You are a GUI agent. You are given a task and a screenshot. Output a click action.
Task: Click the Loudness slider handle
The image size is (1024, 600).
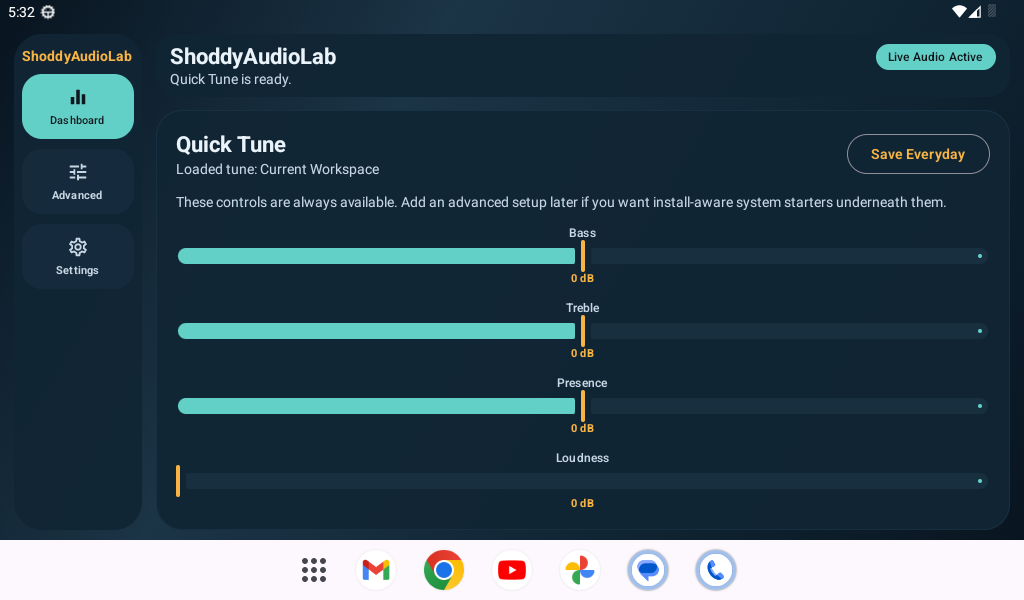(179, 481)
